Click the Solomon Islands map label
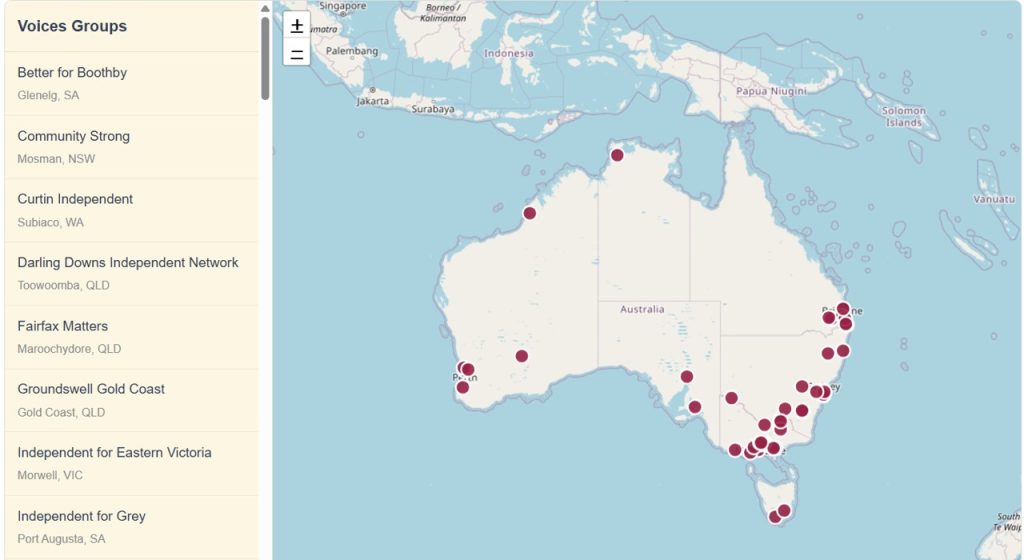This screenshot has width=1024, height=560. 904,117
